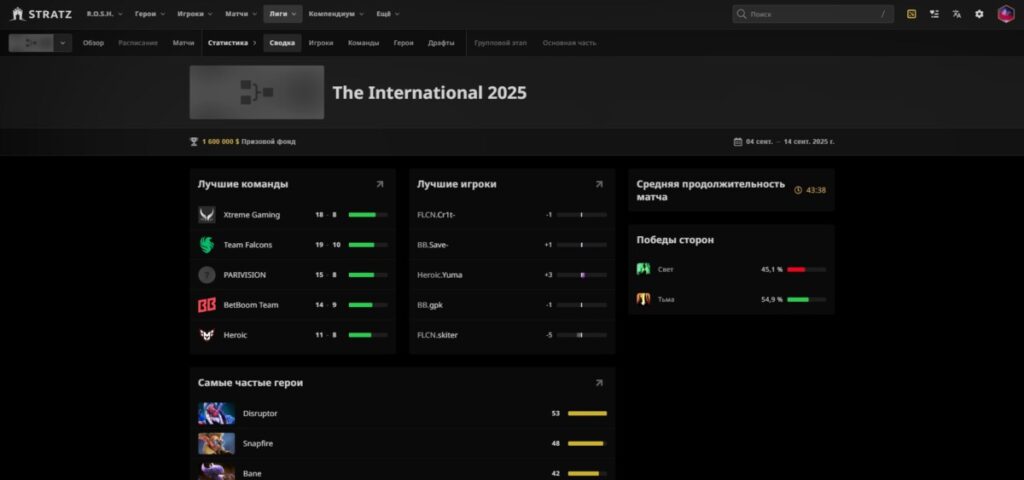
Task: Expand the Компендиум menu
Action: click(x=336, y=14)
